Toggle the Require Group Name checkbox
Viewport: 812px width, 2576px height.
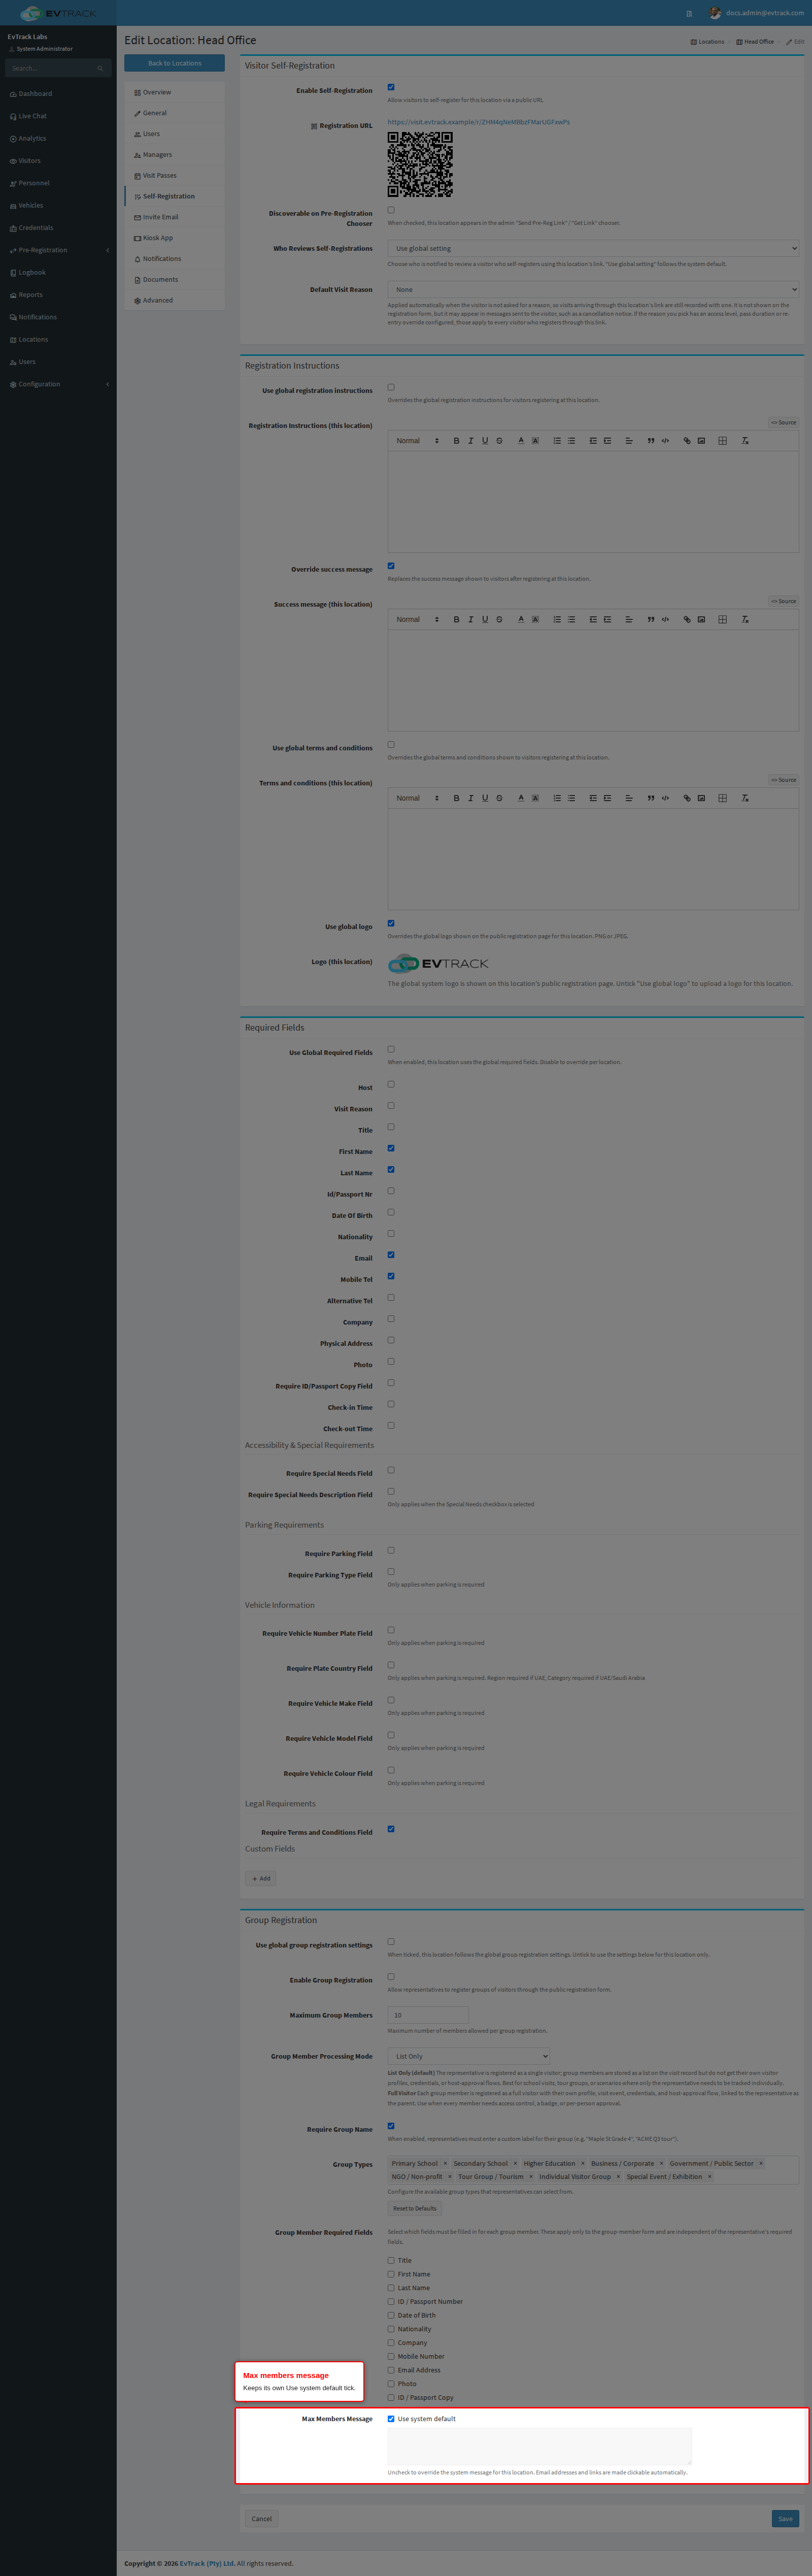[x=391, y=2126]
